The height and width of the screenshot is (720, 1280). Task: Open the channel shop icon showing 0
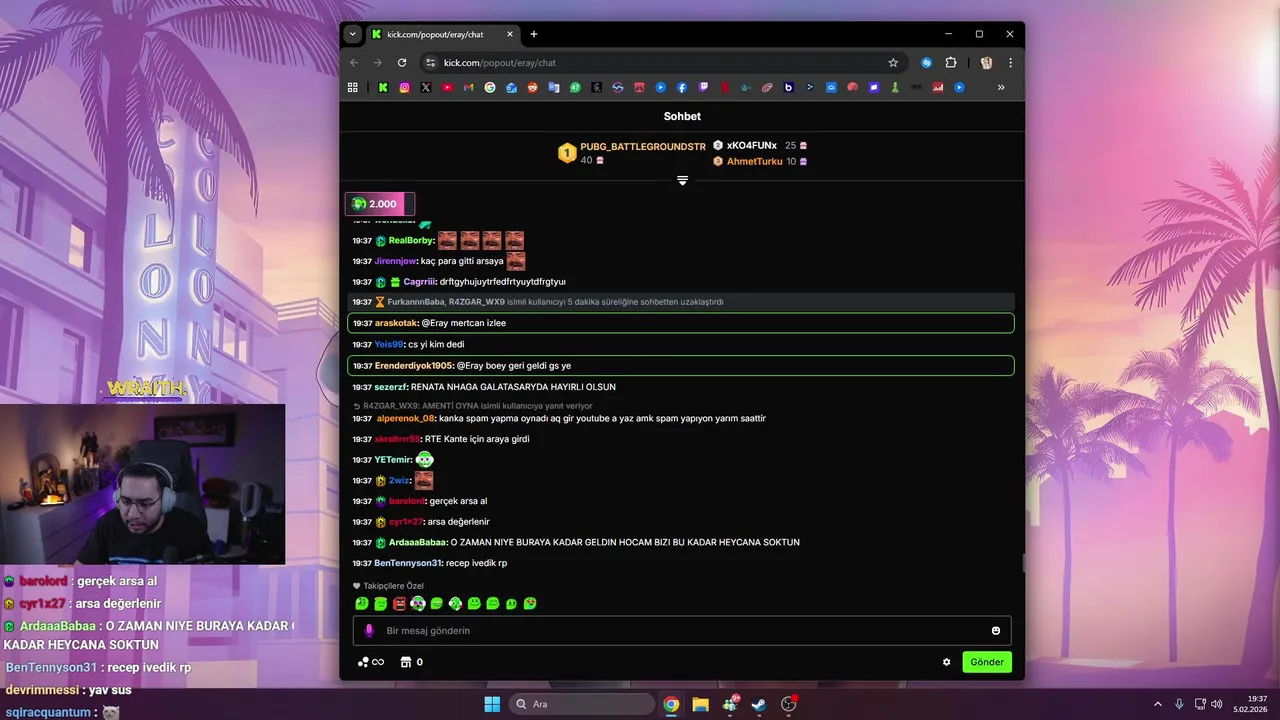[x=411, y=662]
